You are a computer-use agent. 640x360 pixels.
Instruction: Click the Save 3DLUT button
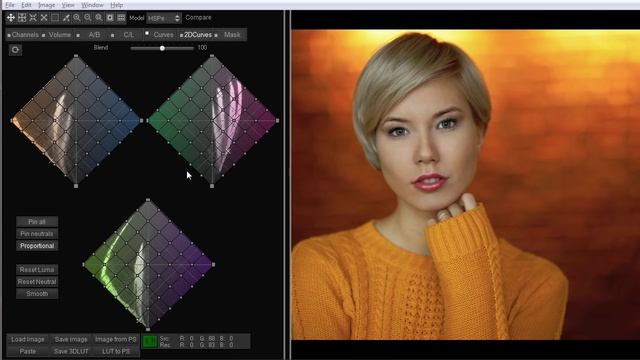point(71,351)
